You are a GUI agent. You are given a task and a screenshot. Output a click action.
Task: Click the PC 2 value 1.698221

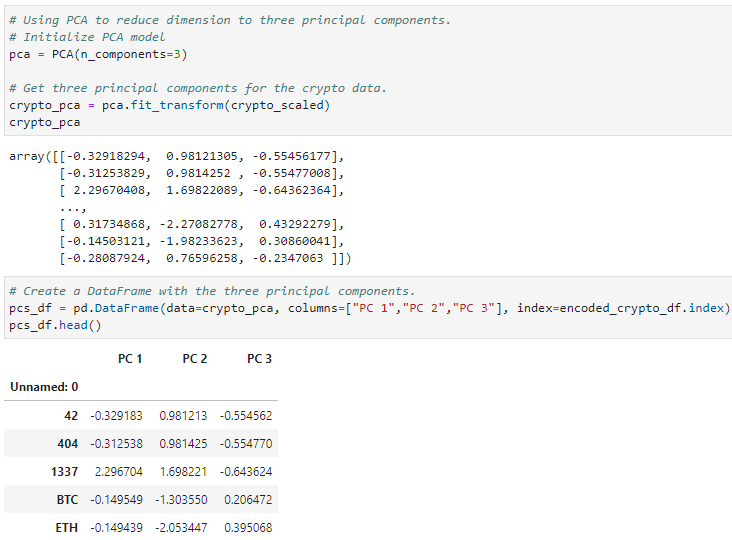click(x=183, y=471)
